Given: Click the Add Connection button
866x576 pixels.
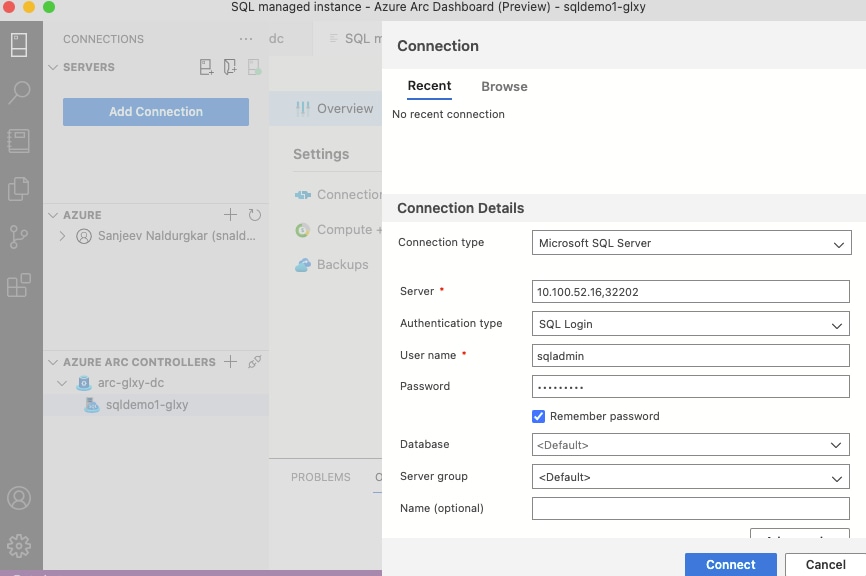Looking at the screenshot, I should coord(156,112).
